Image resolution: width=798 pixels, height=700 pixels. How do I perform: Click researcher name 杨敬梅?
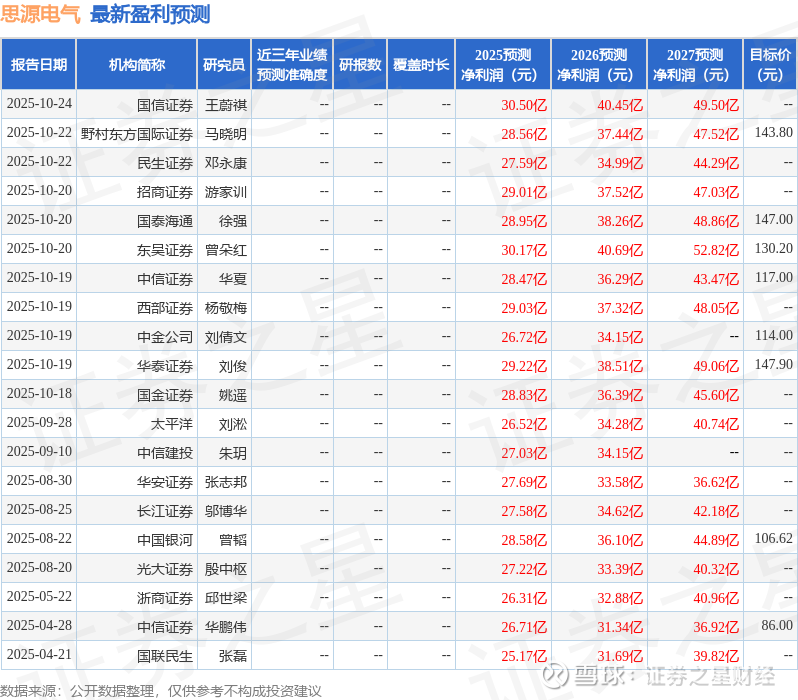[226, 309]
